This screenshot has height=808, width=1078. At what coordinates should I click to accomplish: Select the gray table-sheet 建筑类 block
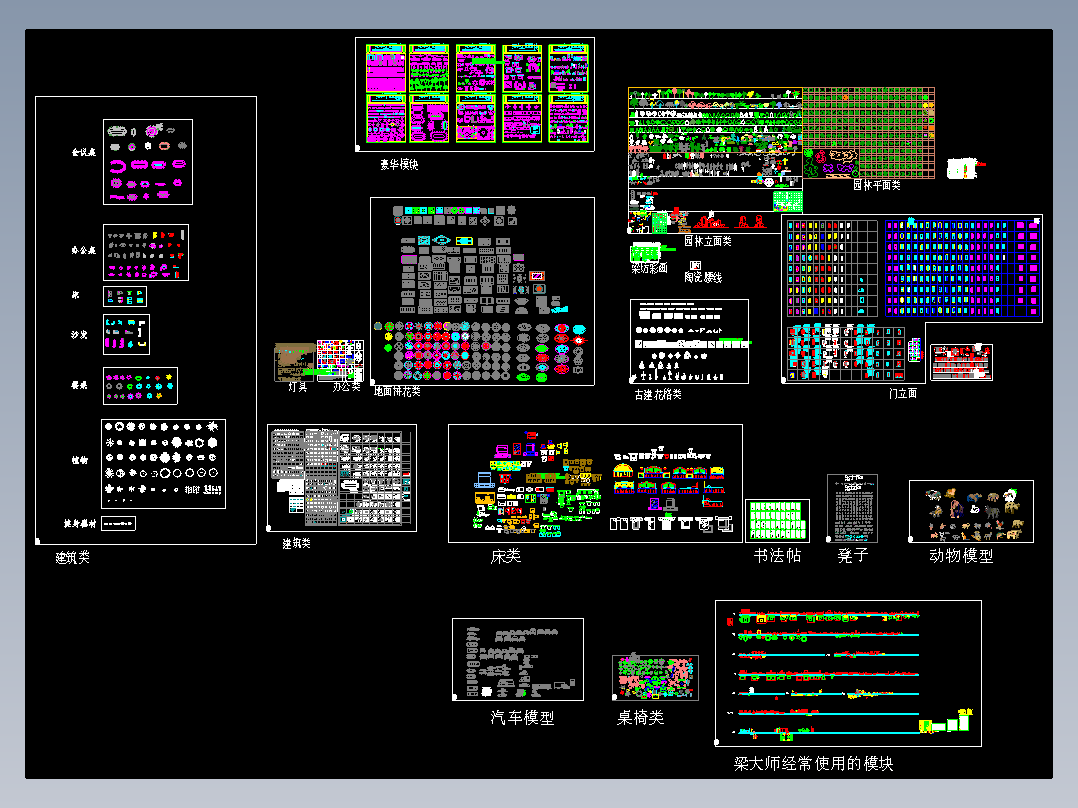[x=342, y=478]
